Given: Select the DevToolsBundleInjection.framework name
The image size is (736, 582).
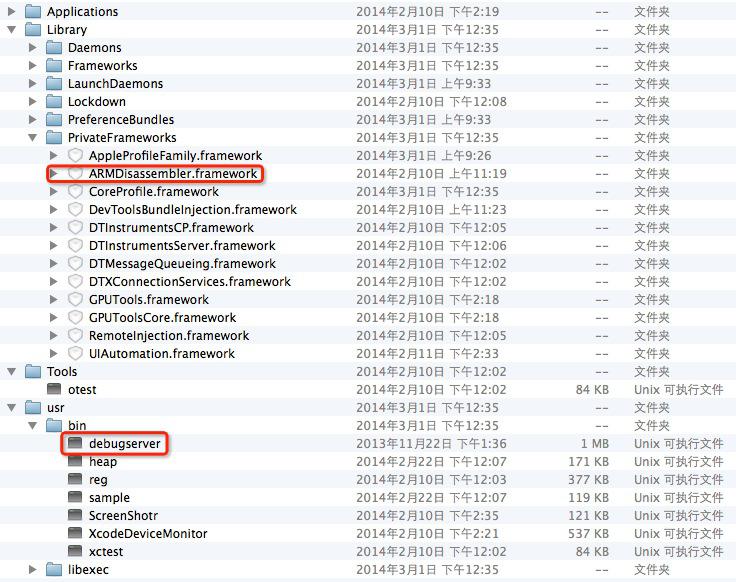Looking at the screenshot, I should pos(193,209).
